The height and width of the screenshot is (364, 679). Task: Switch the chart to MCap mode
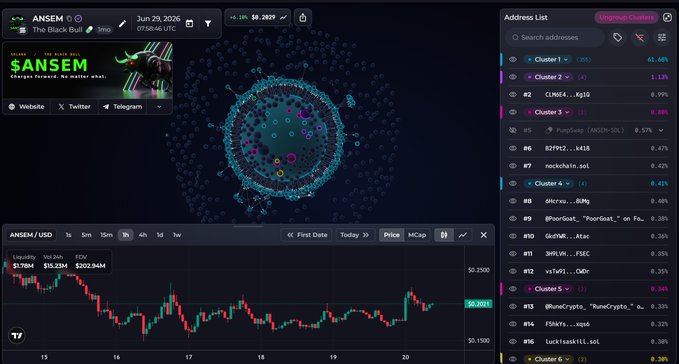(x=417, y=235)
